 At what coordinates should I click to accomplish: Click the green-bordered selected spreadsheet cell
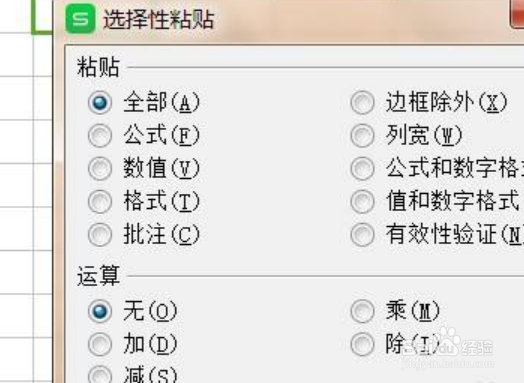coord(42,17)
